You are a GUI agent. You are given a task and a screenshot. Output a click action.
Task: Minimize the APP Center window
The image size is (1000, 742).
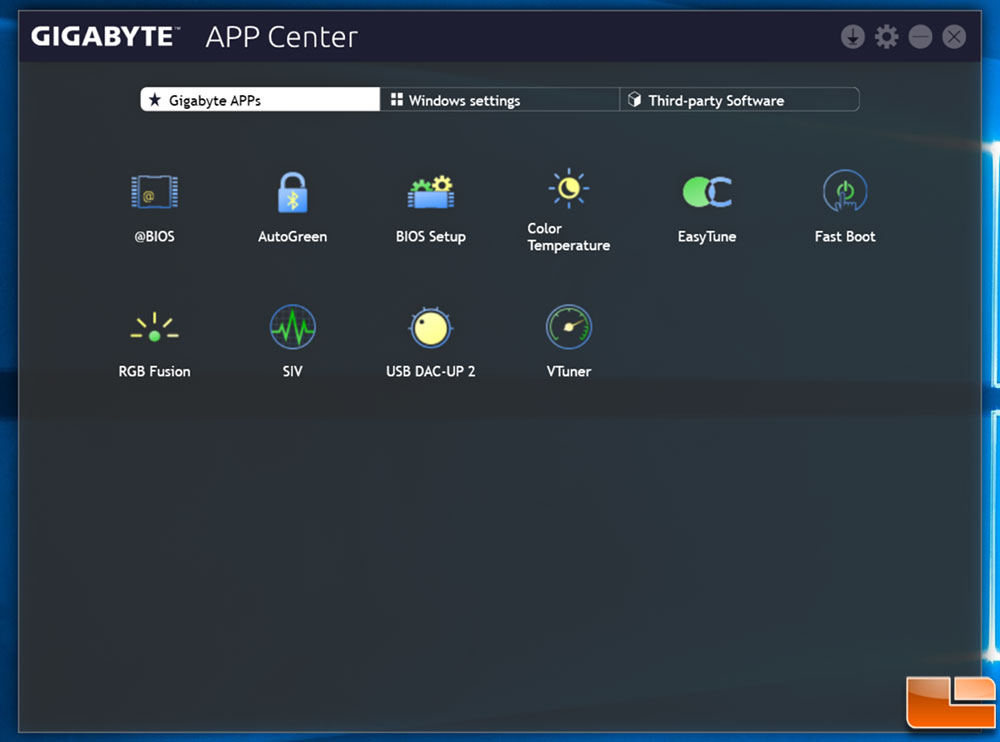click(920, 37)
